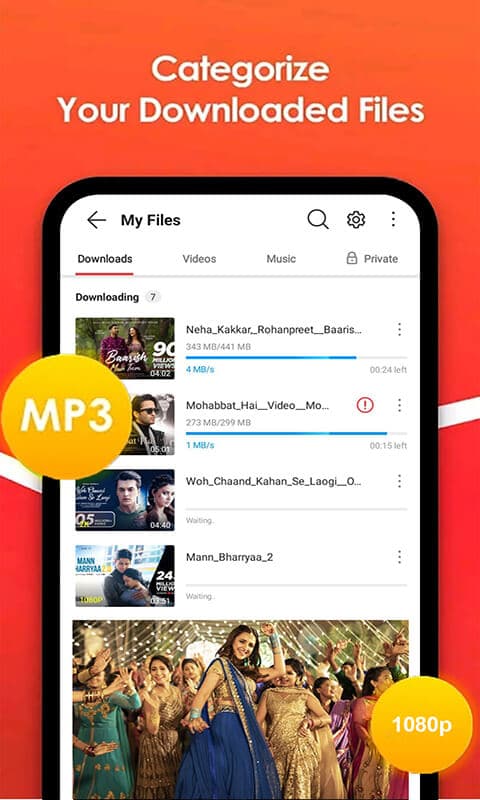Switch to the Downloads tab

coord(105,259)
